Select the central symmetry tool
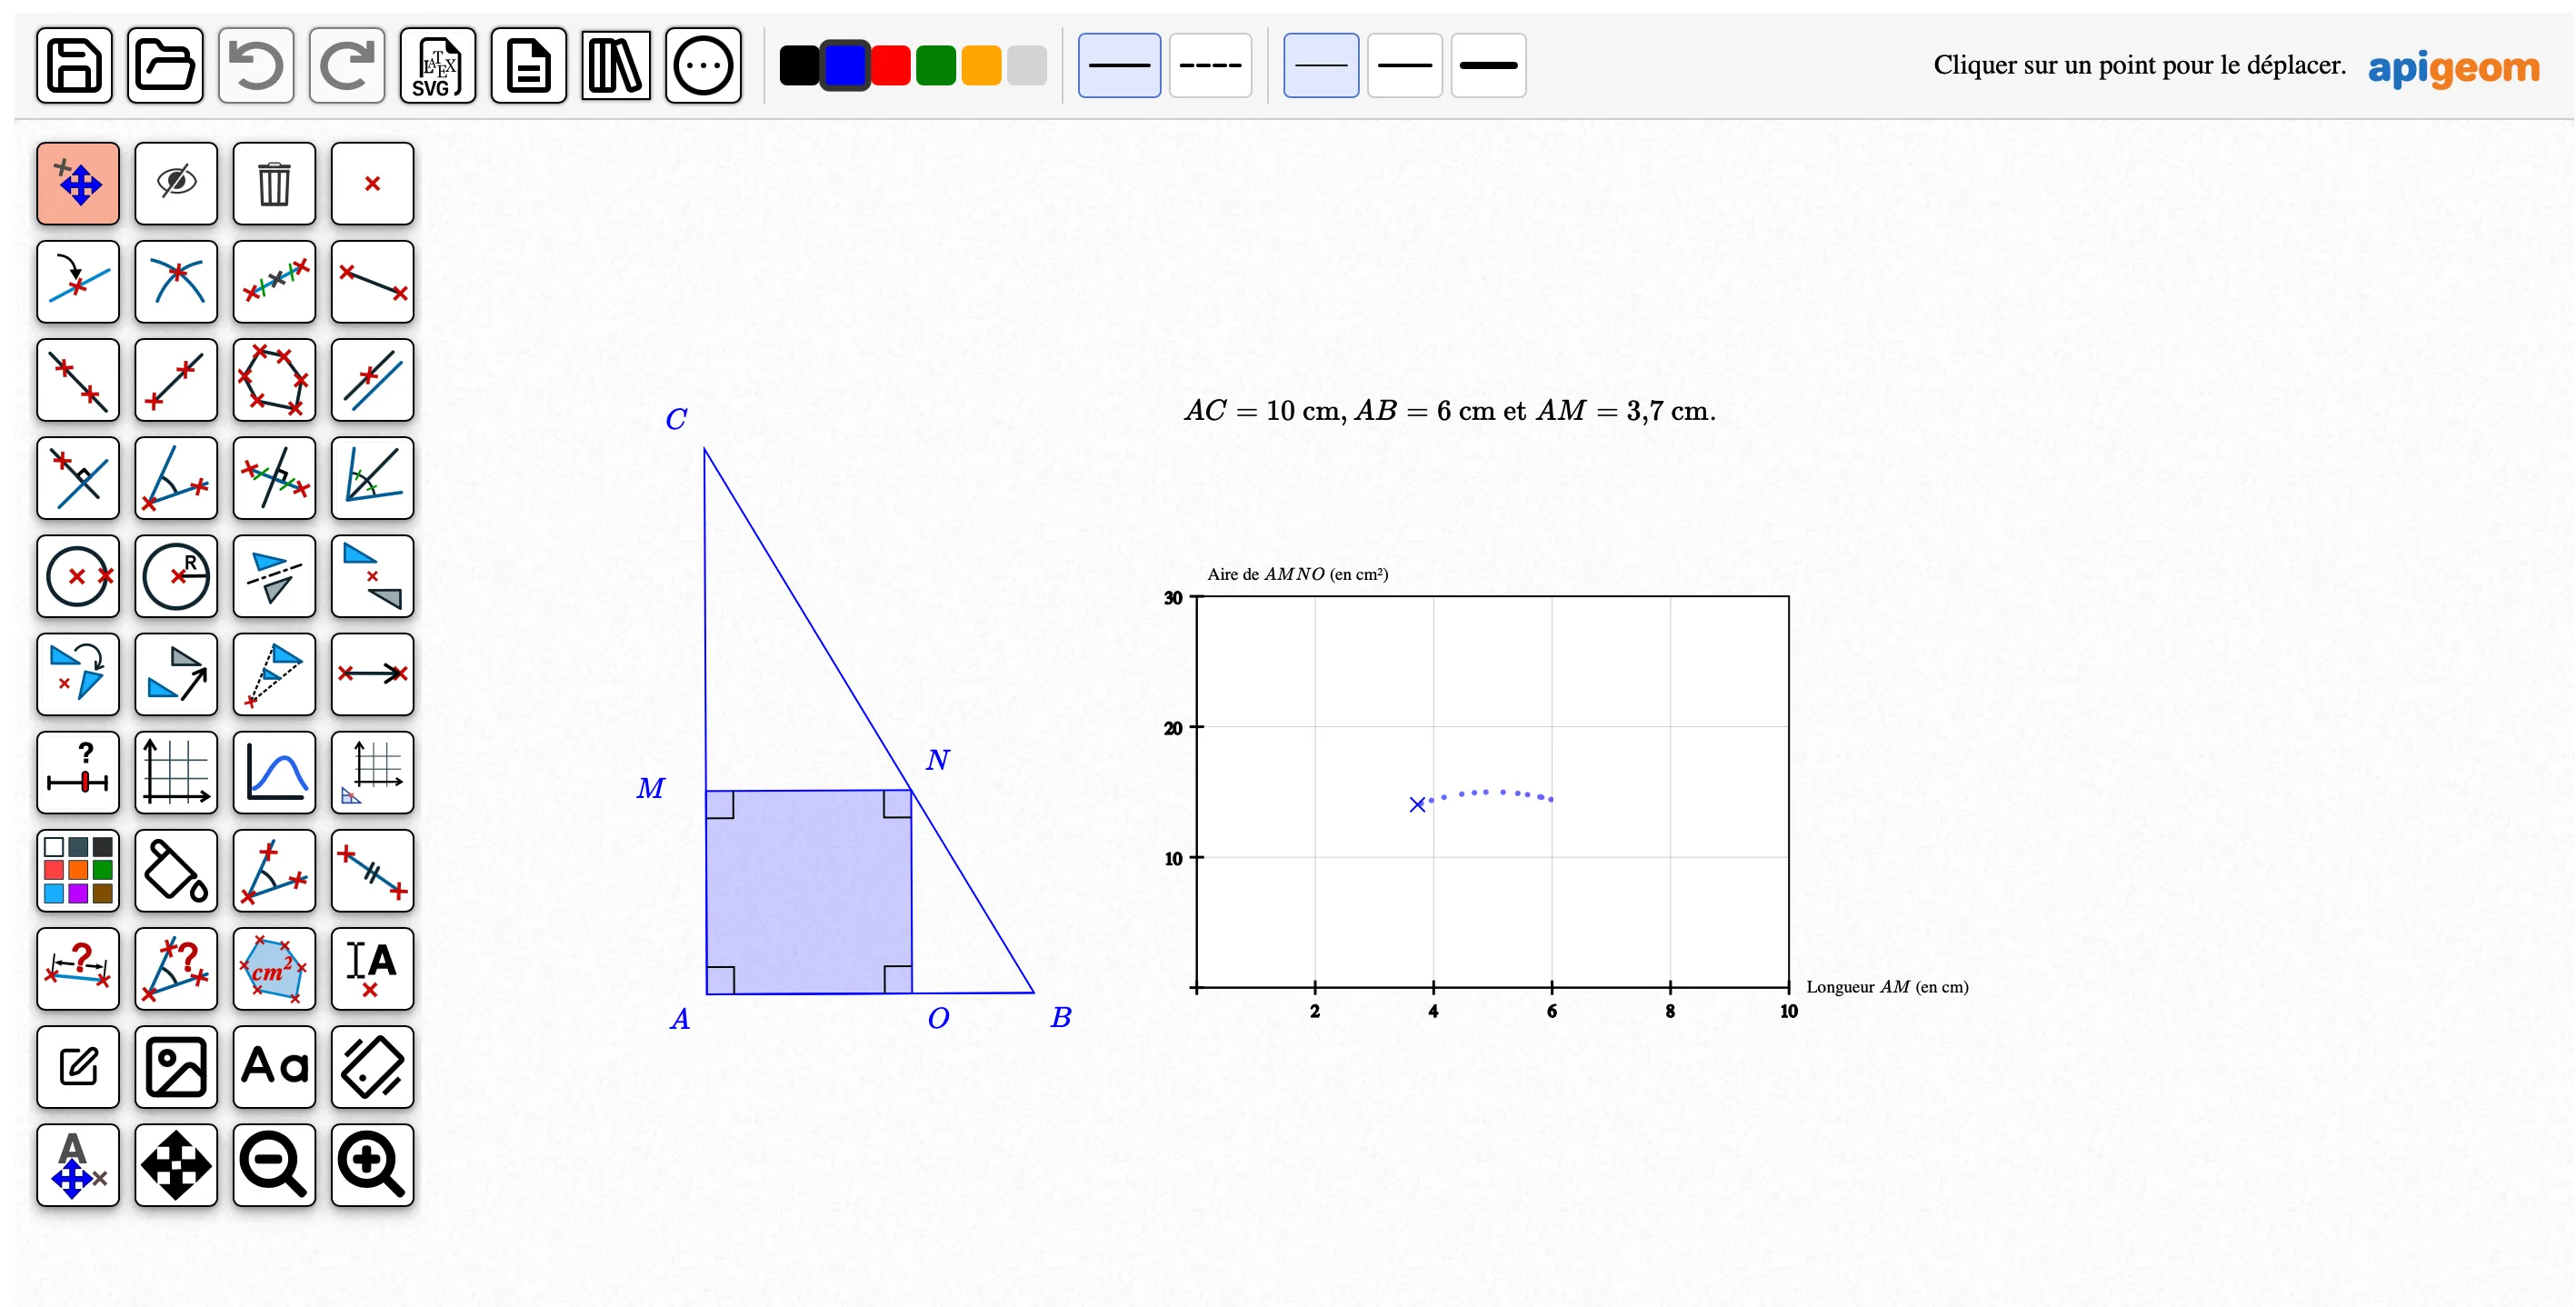2576x1307 pixels. pyautogui.click(x=372, y=576)
